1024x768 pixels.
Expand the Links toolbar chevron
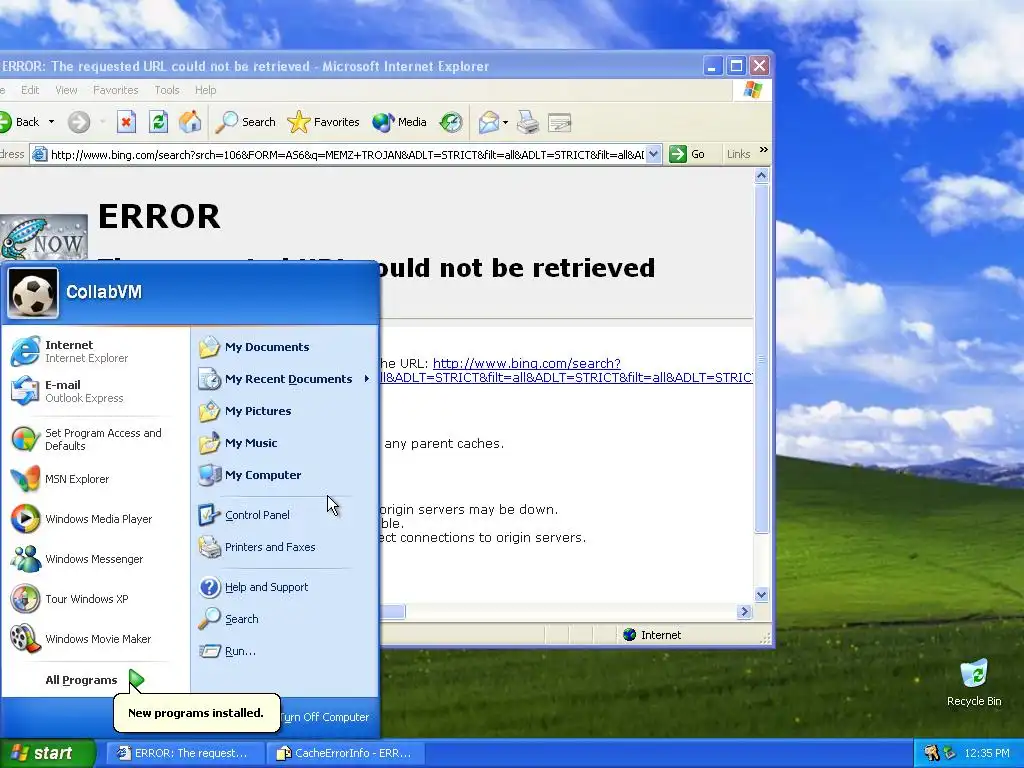click(x=763, y=150)
